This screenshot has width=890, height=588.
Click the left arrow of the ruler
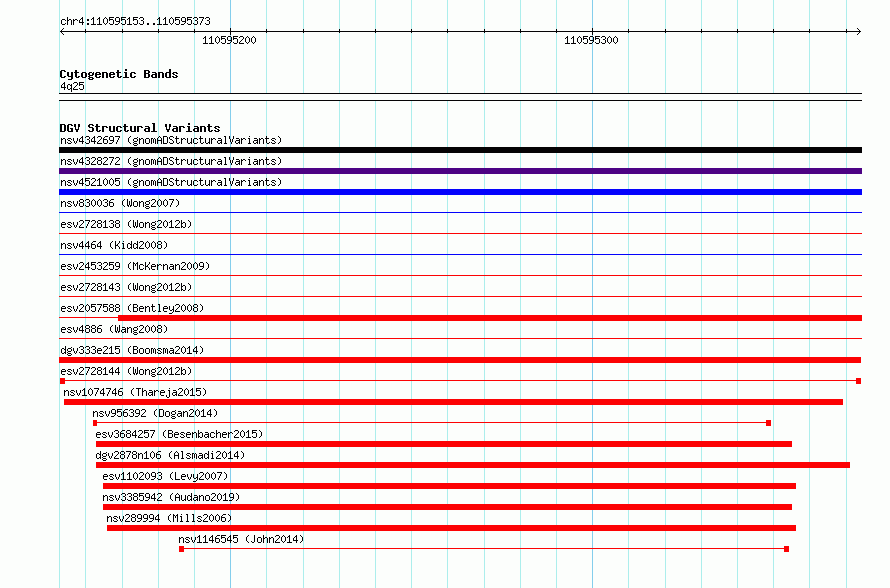62,31
